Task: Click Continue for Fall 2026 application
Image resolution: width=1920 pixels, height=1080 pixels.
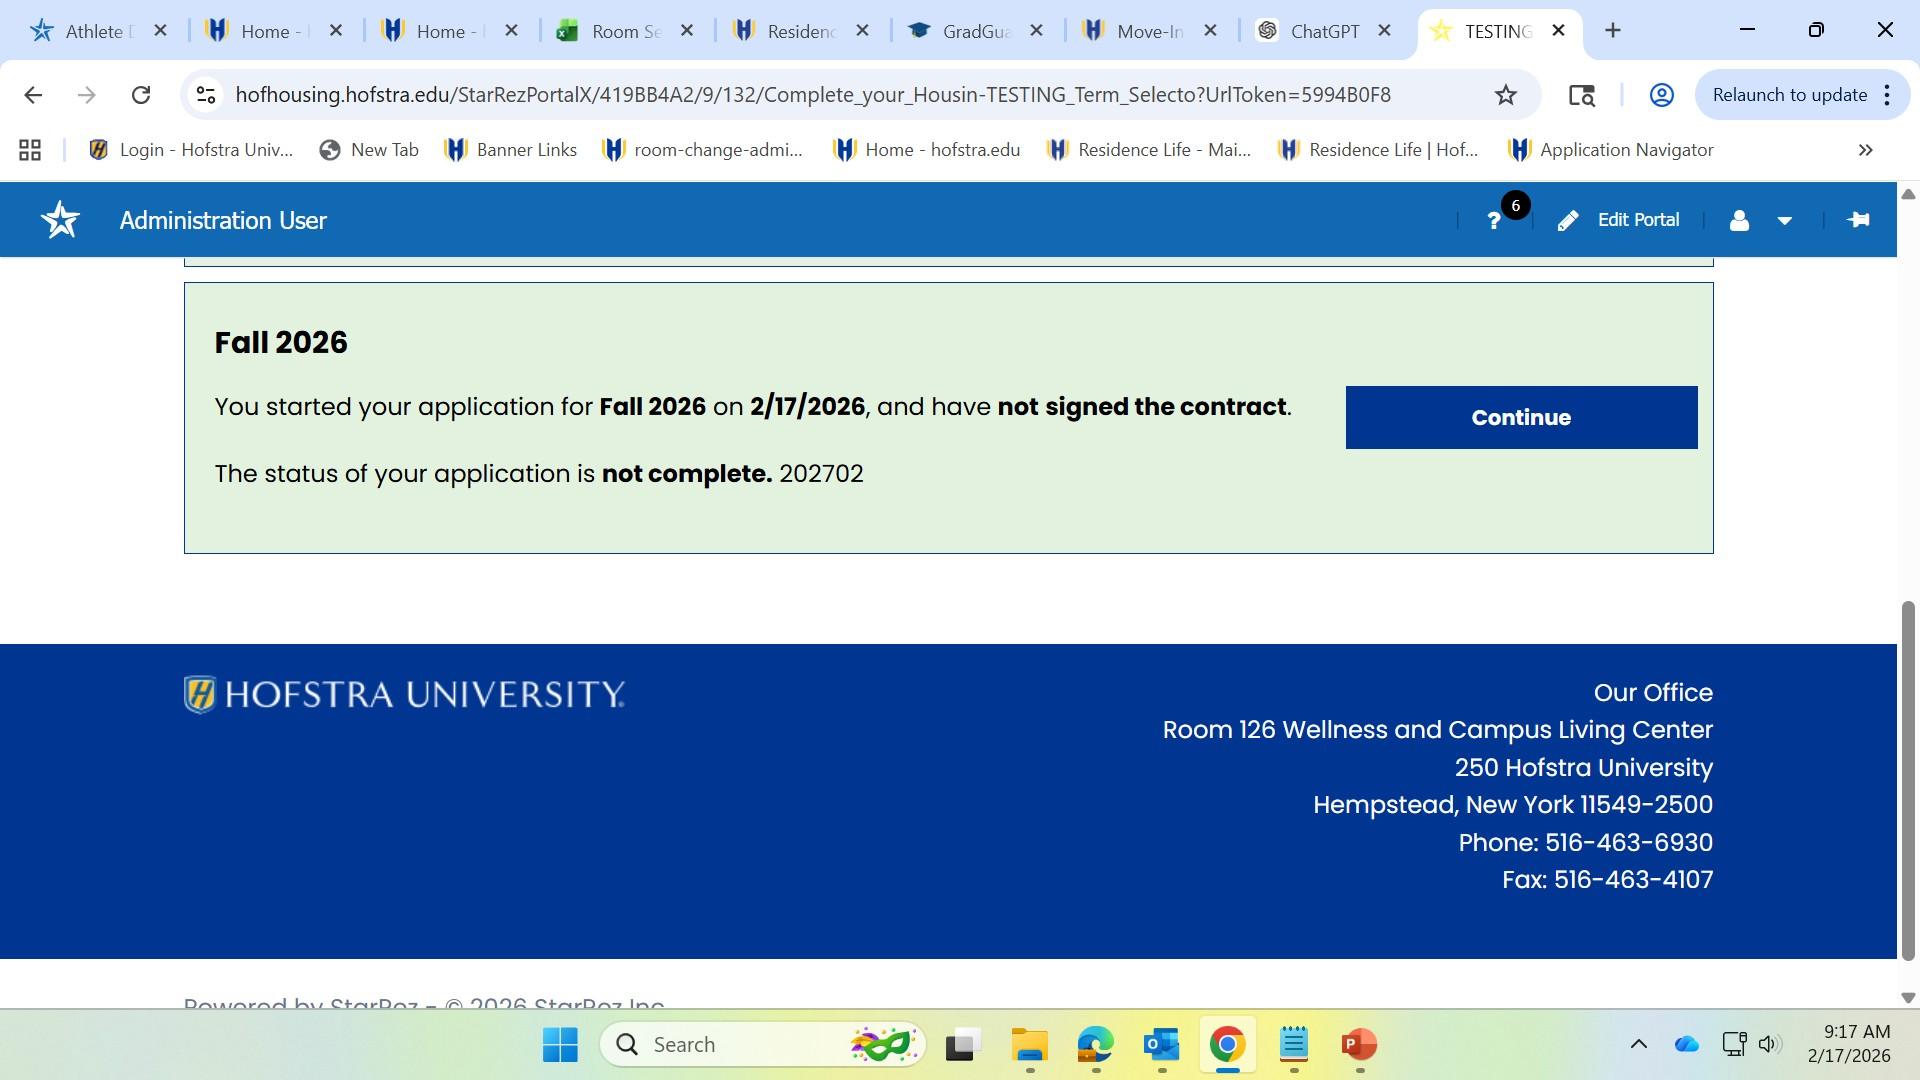Action: (1520, 417)
